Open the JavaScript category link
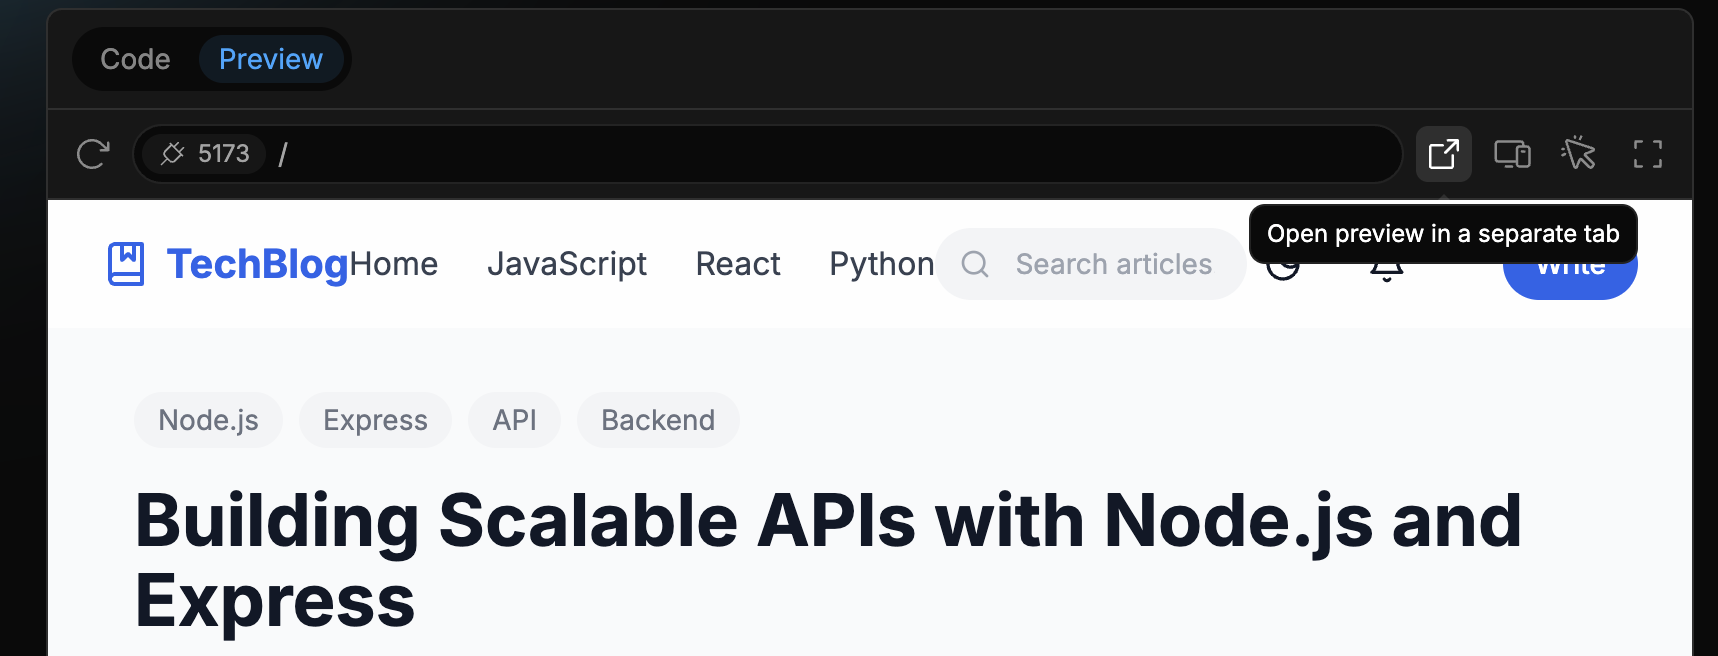This screenshot has width=1718, height=656. click(x=567, y=264)
